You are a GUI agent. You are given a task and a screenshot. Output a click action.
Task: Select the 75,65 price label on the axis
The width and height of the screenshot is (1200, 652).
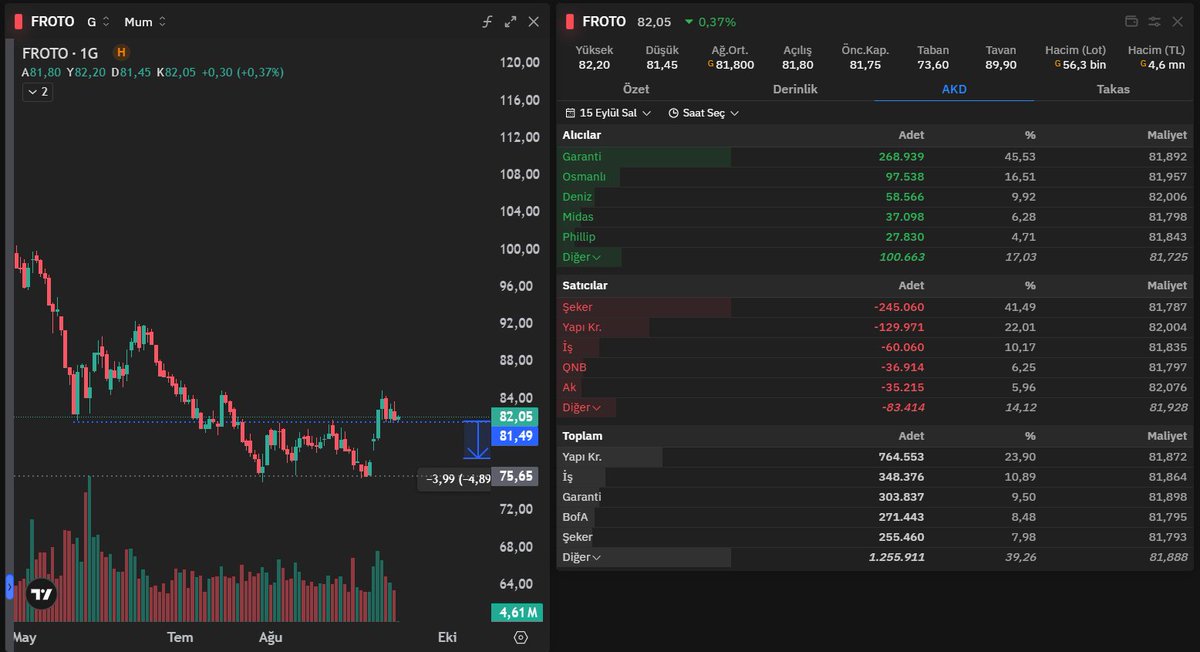coord(515,477)
